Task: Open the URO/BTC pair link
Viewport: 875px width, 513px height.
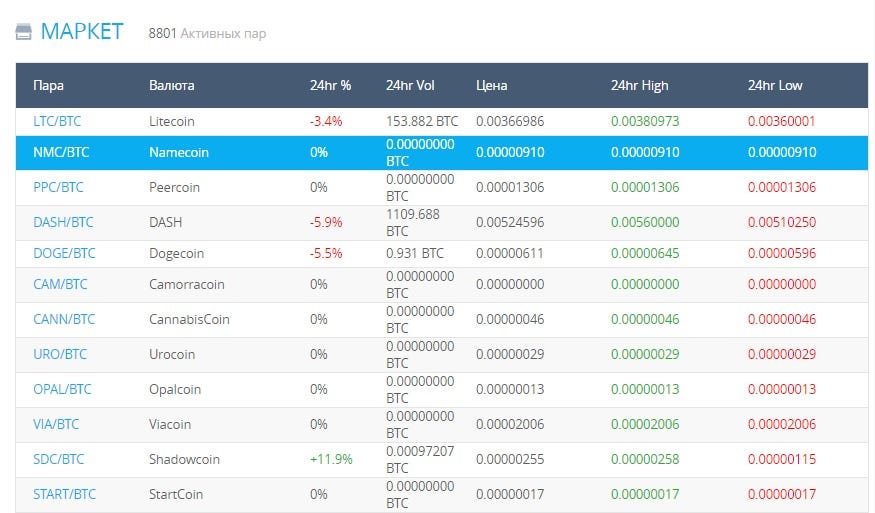Action: [60, 354]
